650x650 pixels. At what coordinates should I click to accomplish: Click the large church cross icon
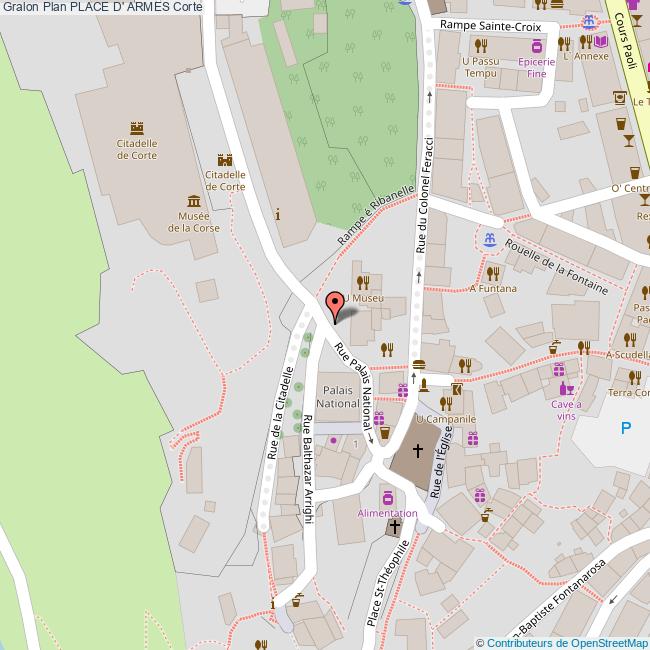[416, 452]
